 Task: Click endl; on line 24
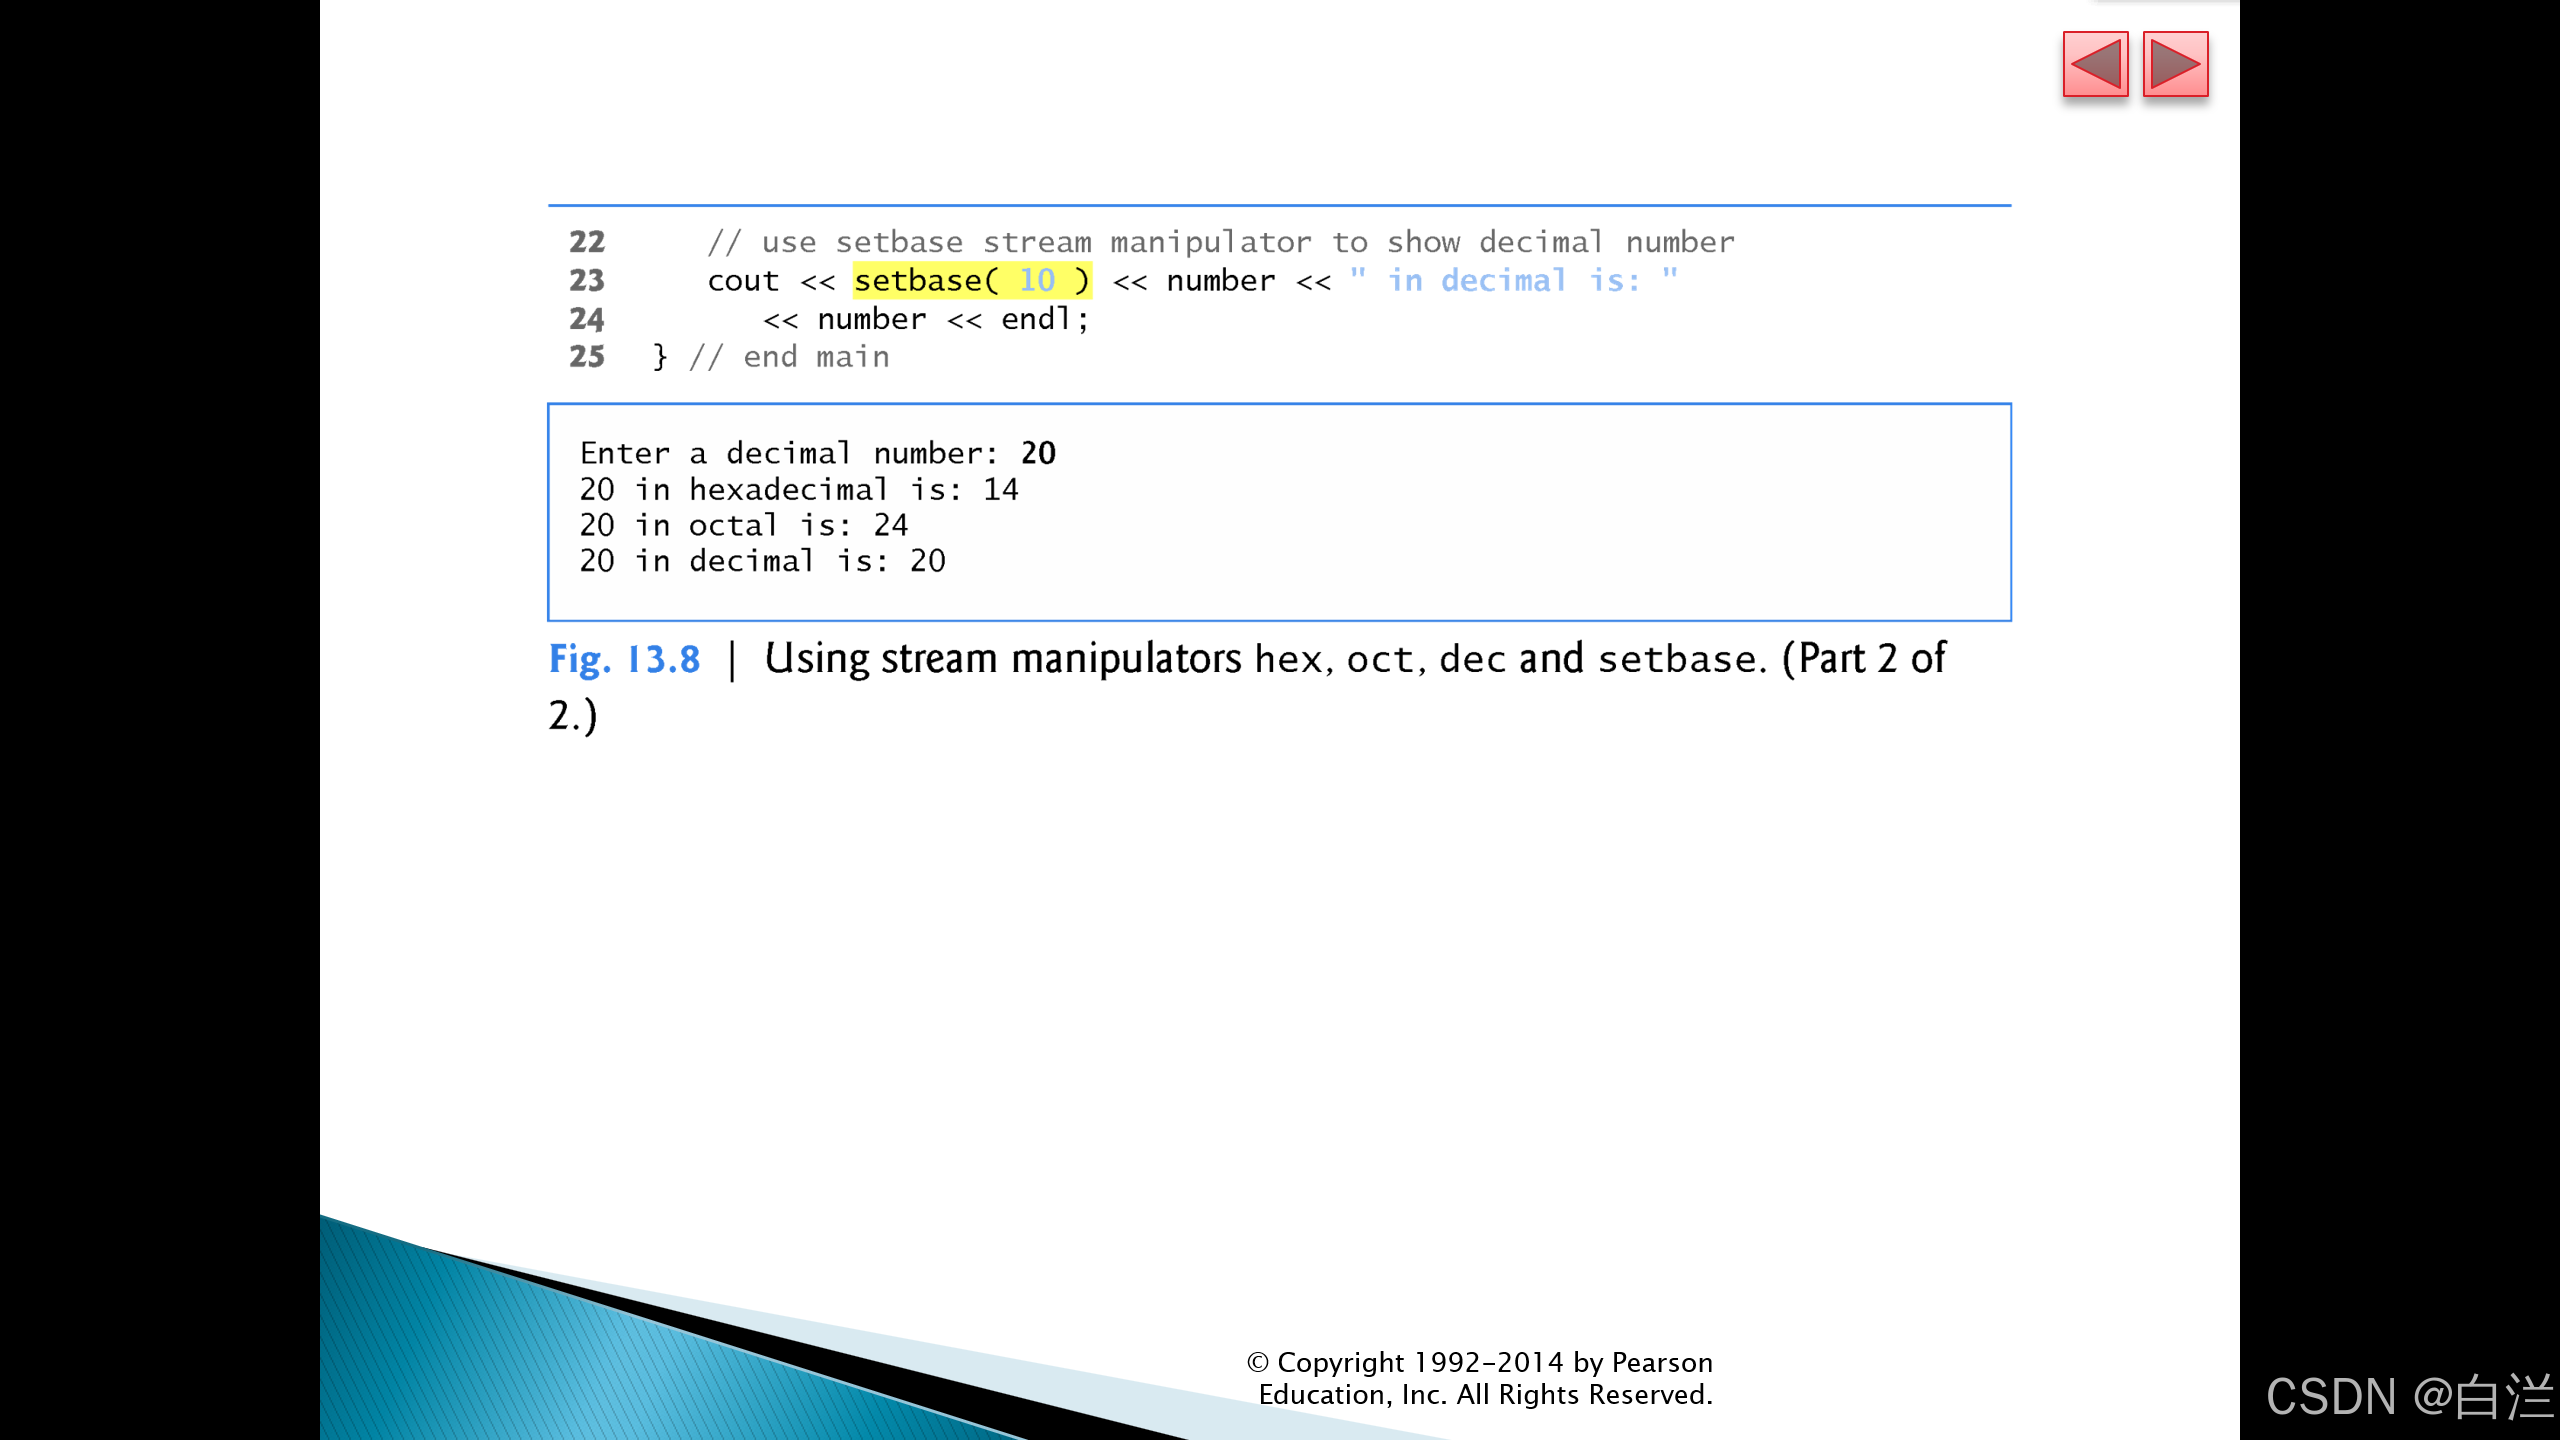[x=1044, y=319]
